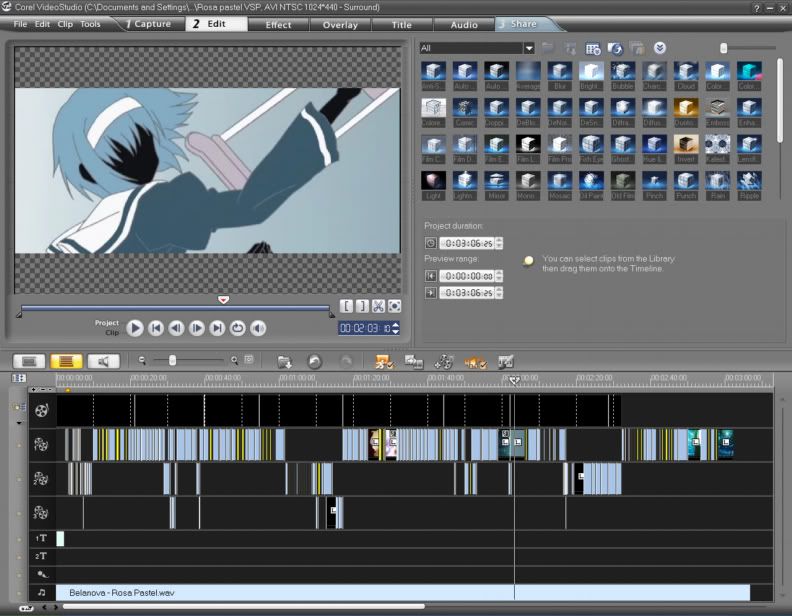Open the System Volume speaker icon

point(258,327)
